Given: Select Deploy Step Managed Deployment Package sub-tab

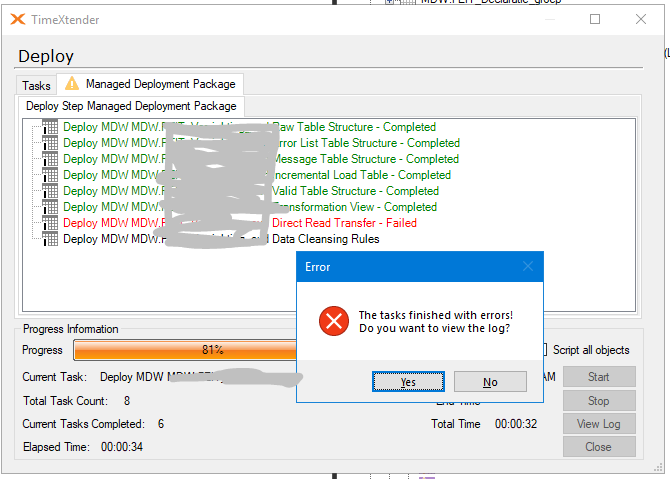Looking at the screenshot, I should [x=131, y=106].
